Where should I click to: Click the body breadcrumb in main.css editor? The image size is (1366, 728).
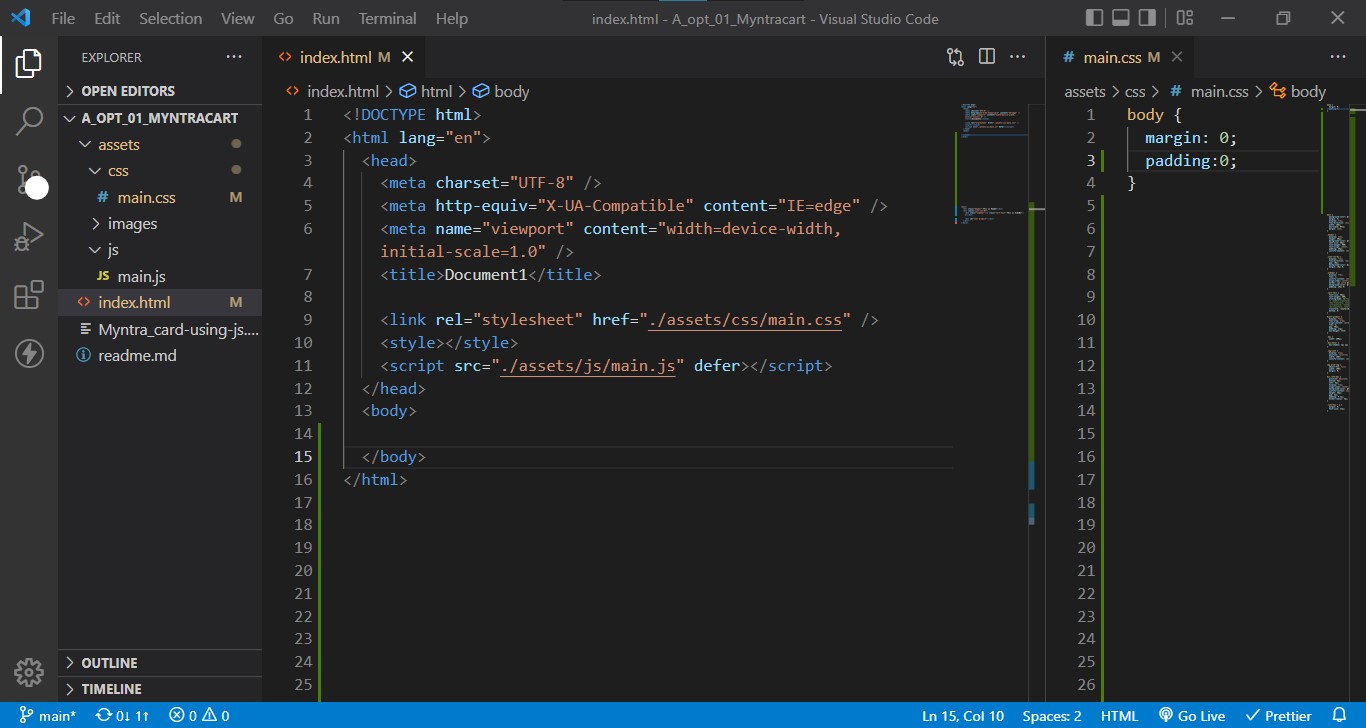click(x=1298, y=91)
